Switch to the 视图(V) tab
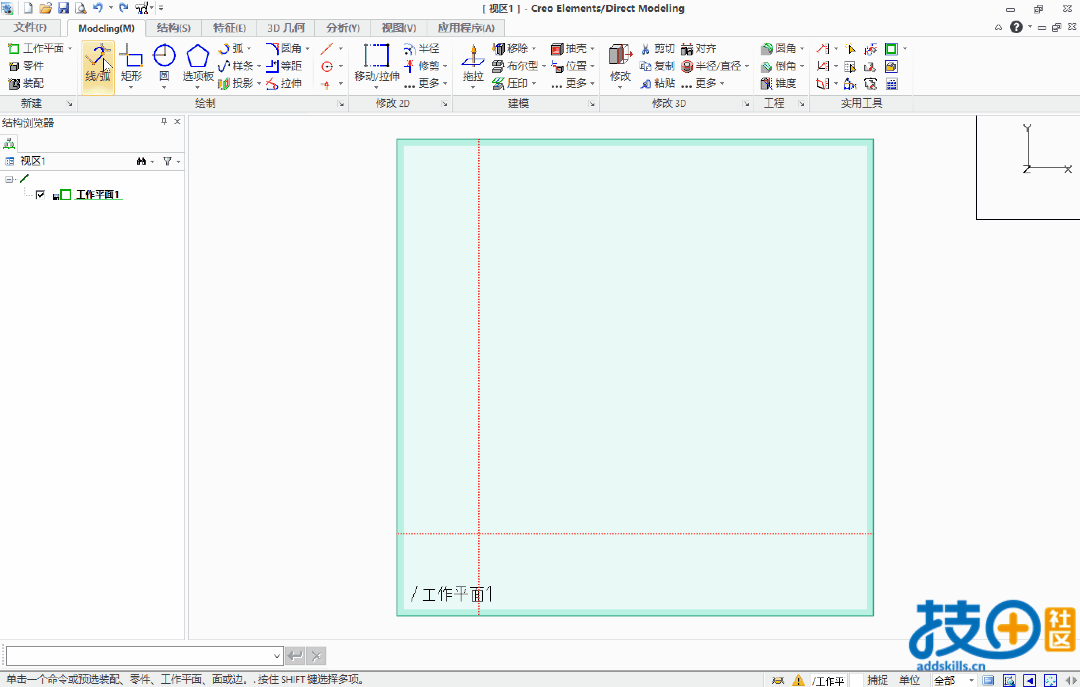1080x687 pixels. point(399,28)
